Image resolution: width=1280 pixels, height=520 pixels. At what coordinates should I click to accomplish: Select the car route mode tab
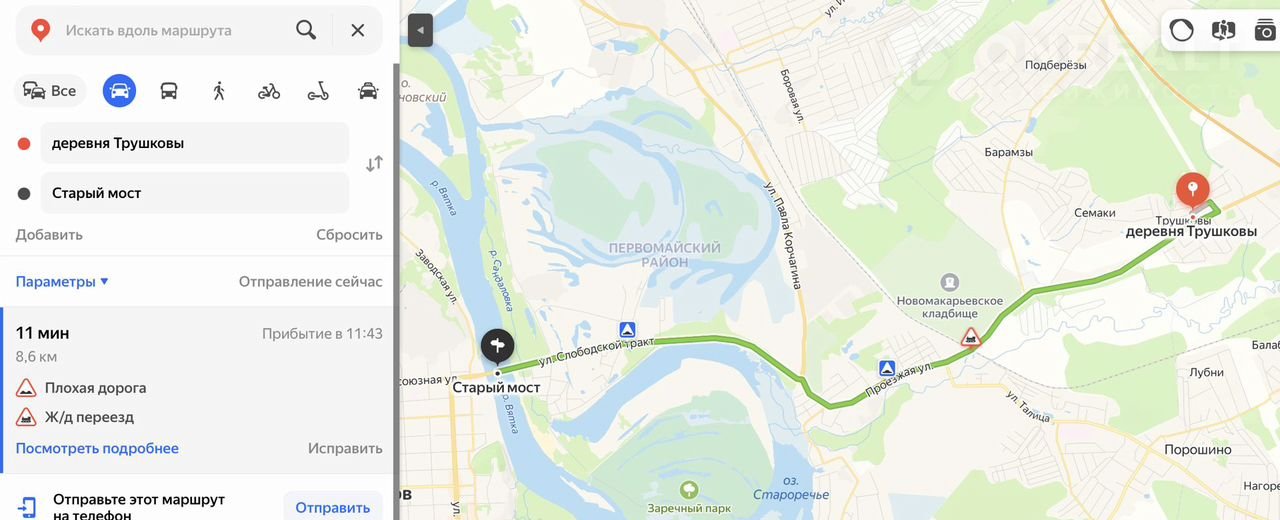[119, 91]
